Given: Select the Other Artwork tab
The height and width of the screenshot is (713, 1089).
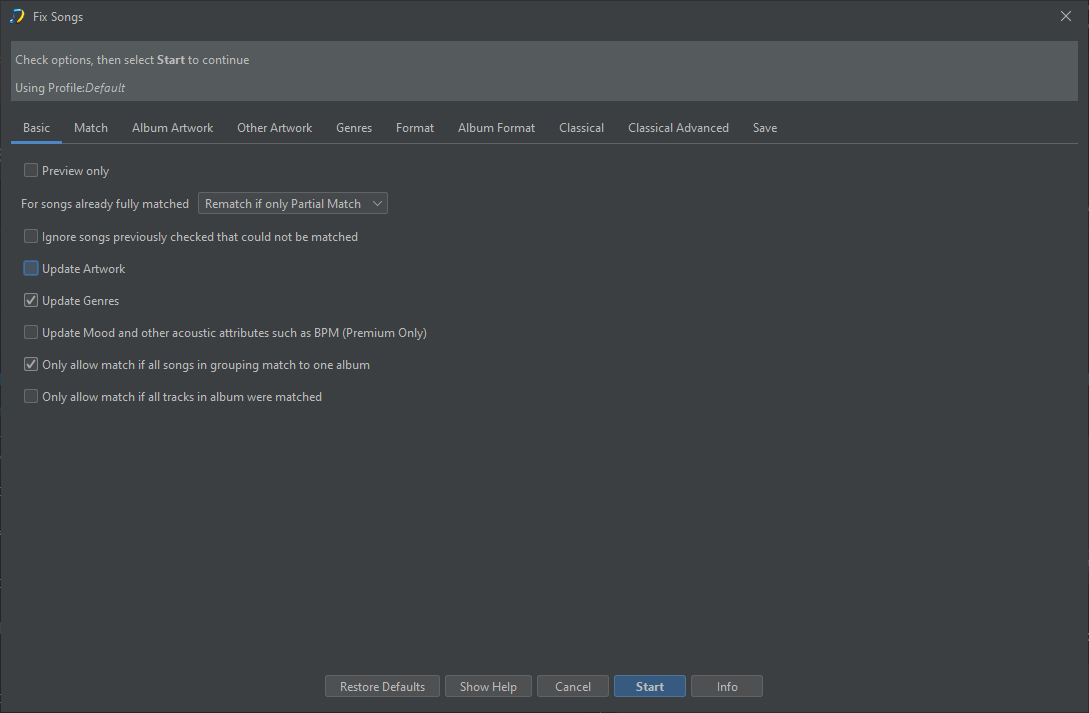Looking at the screenshot, I should (274, 128).
